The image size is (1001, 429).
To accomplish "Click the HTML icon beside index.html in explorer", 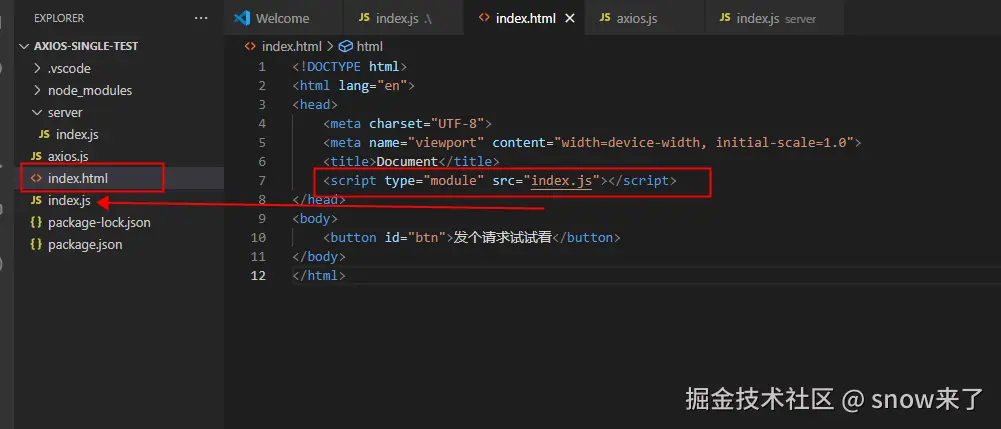I will (x=36, y=179).
